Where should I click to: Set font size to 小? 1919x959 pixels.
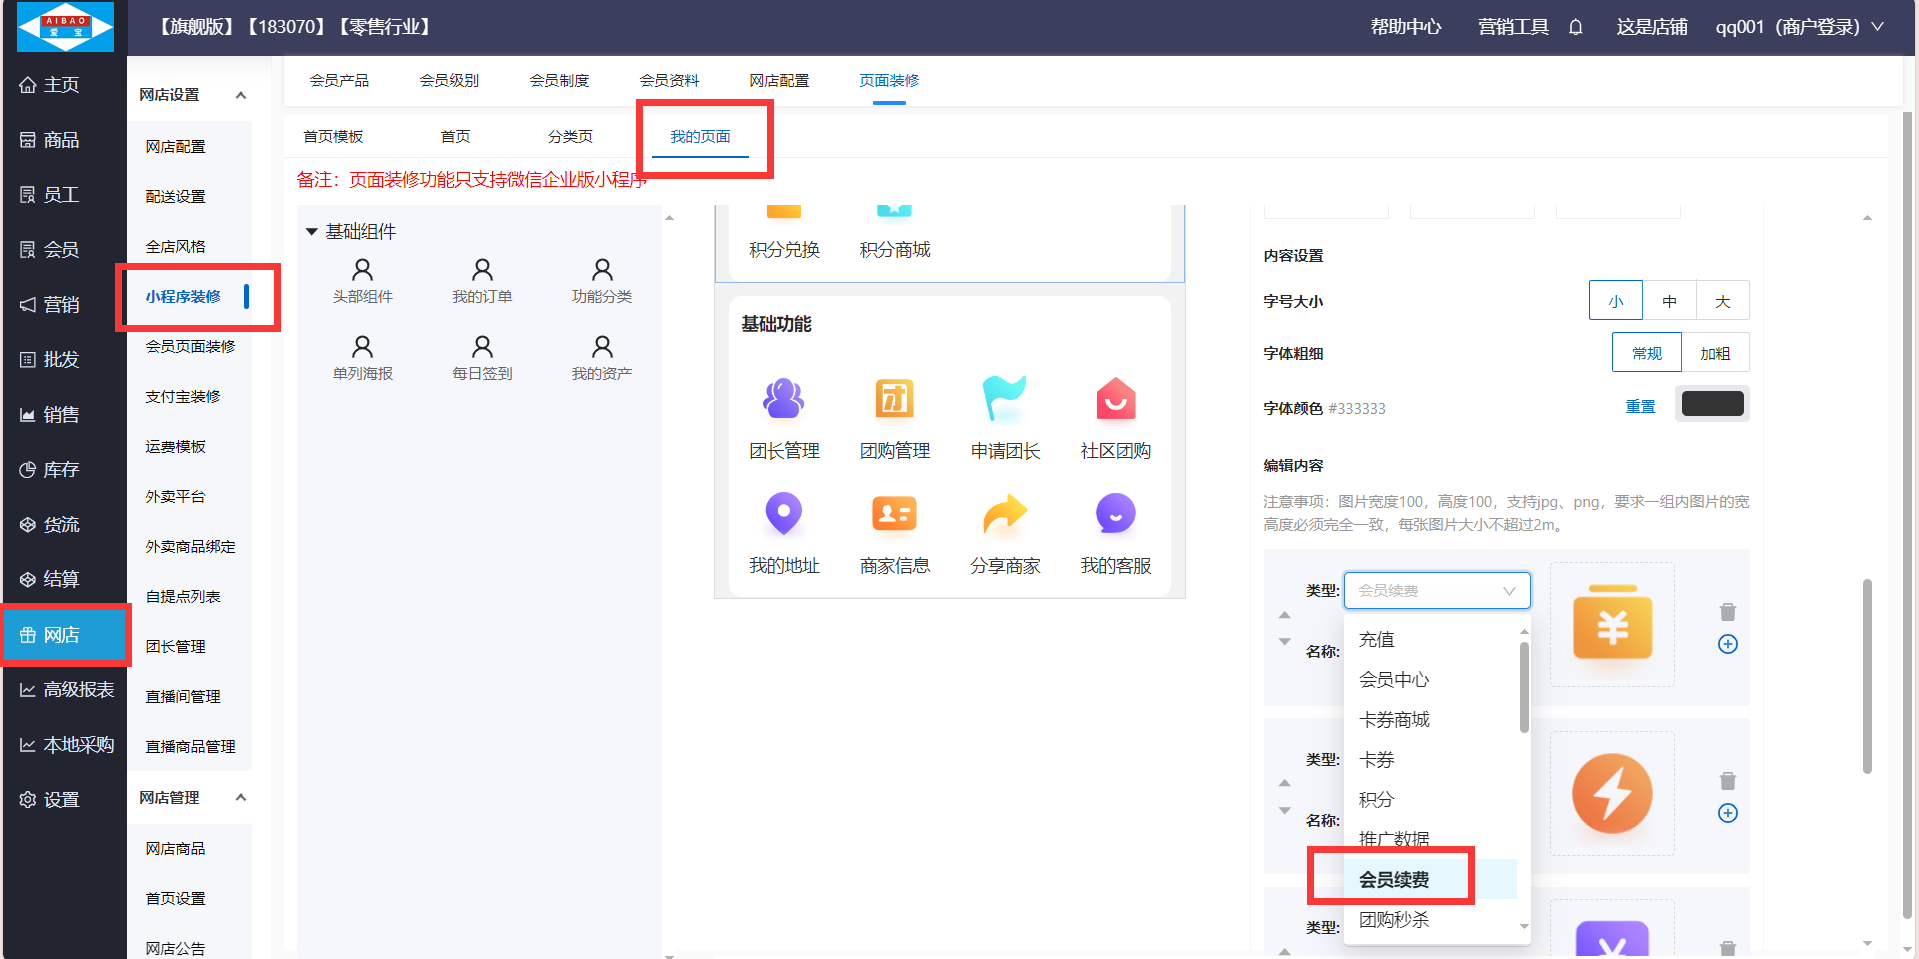pos(1615,301)
